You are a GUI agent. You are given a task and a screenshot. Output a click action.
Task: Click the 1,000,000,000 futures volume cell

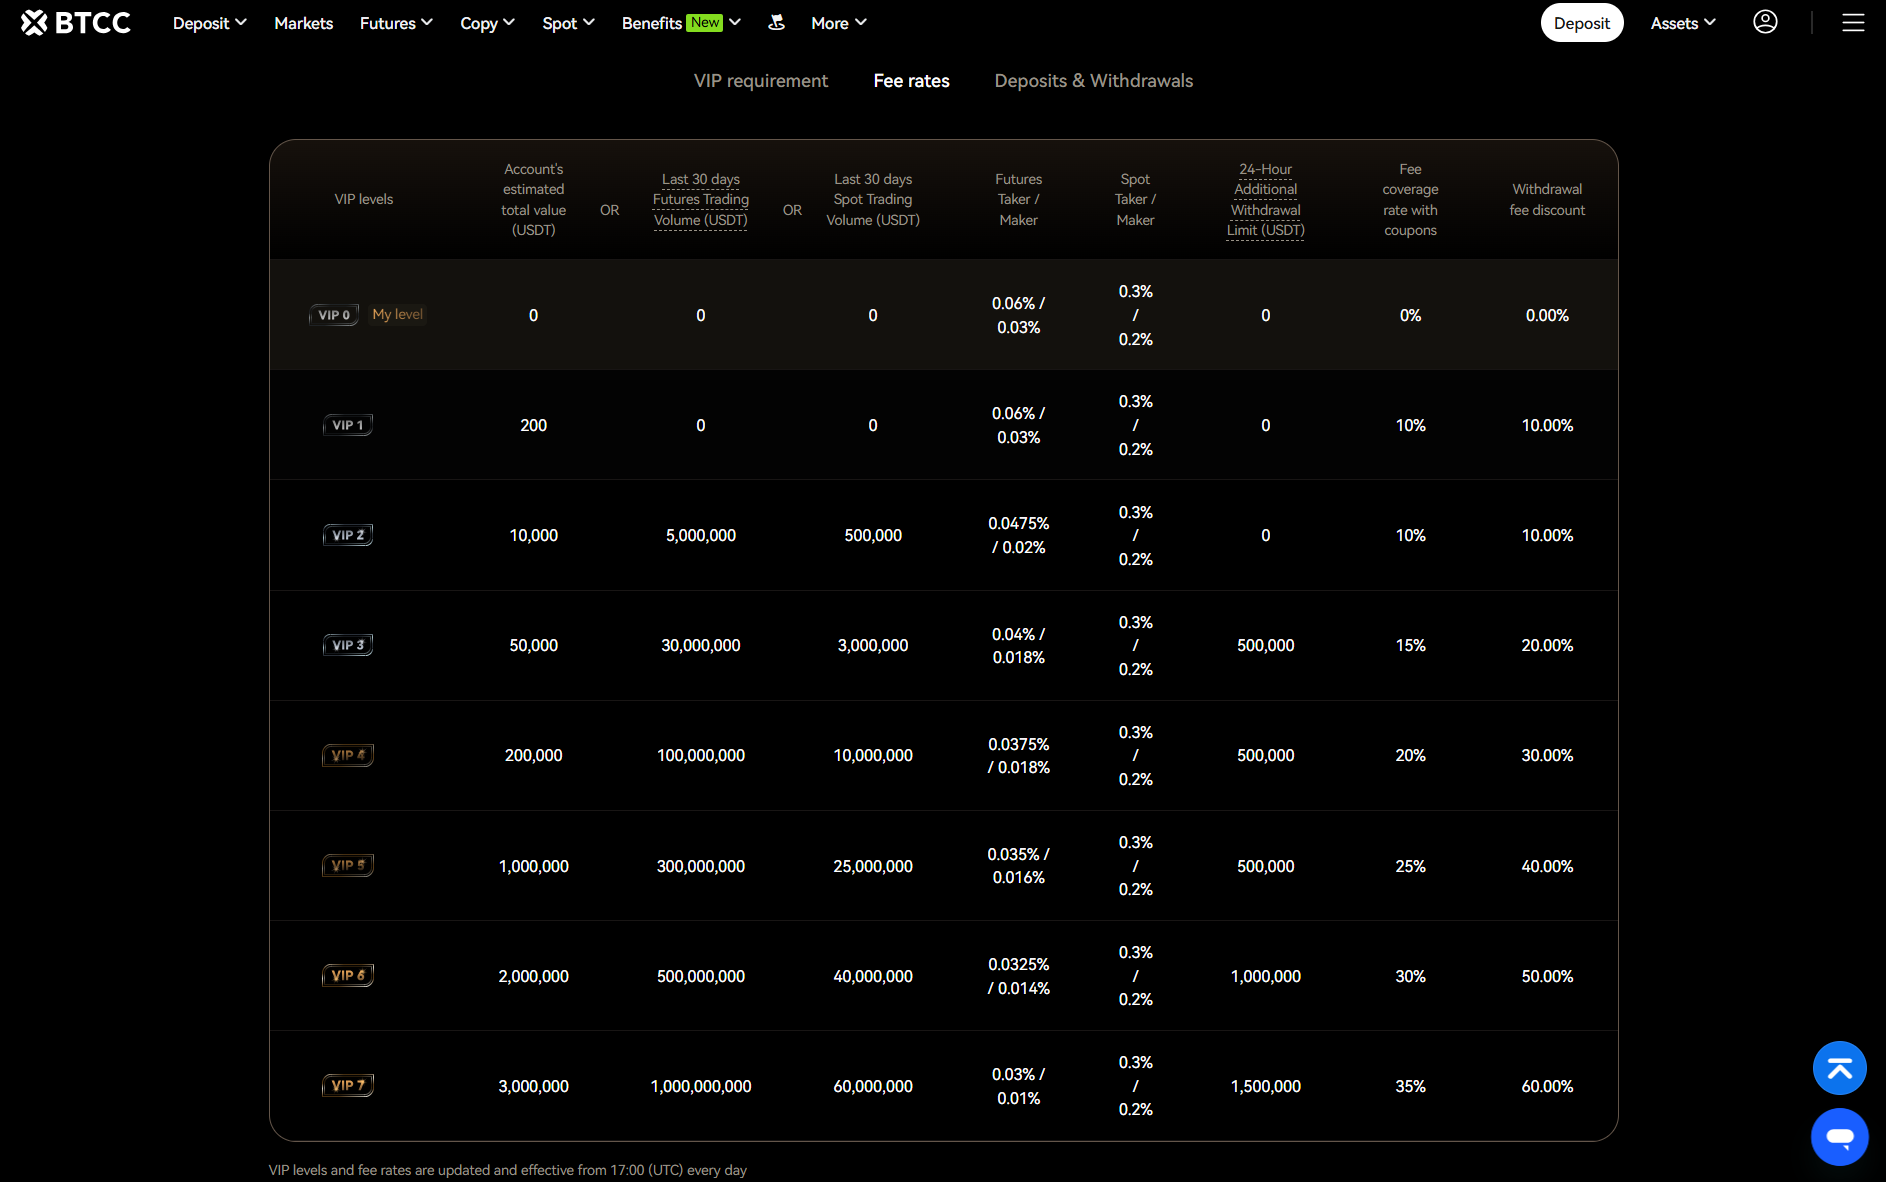(701, 1086)
